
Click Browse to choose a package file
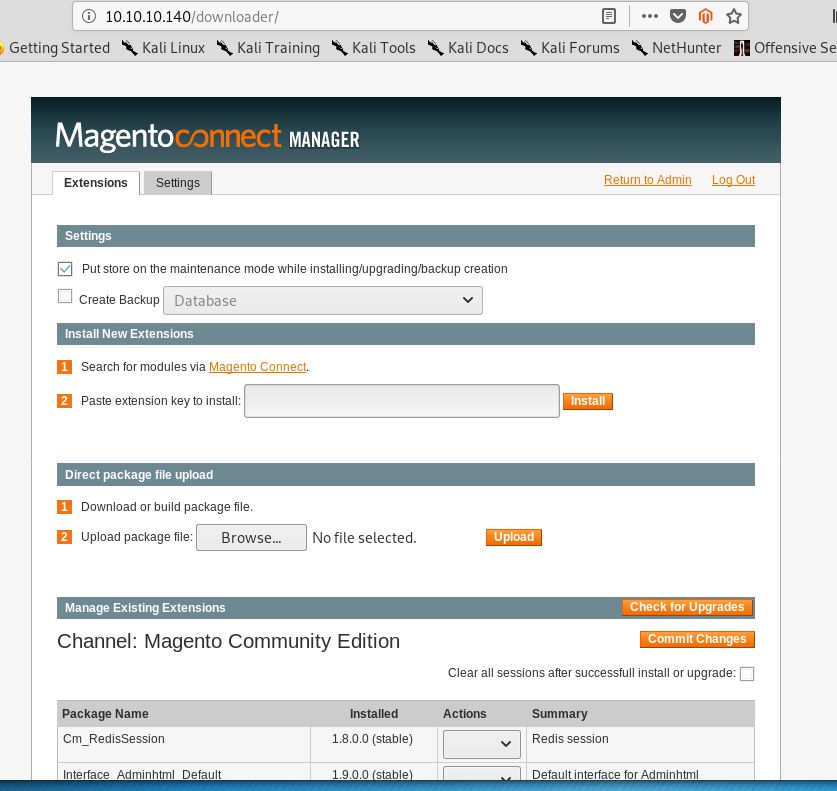[x=251, y=537]
